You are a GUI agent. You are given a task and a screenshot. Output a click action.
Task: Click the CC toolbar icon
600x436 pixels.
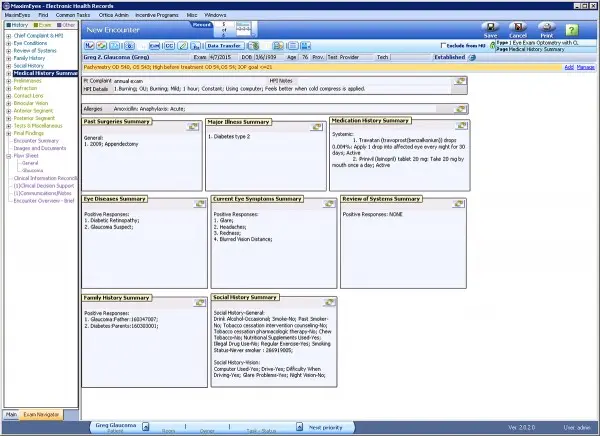click(169, 46)
